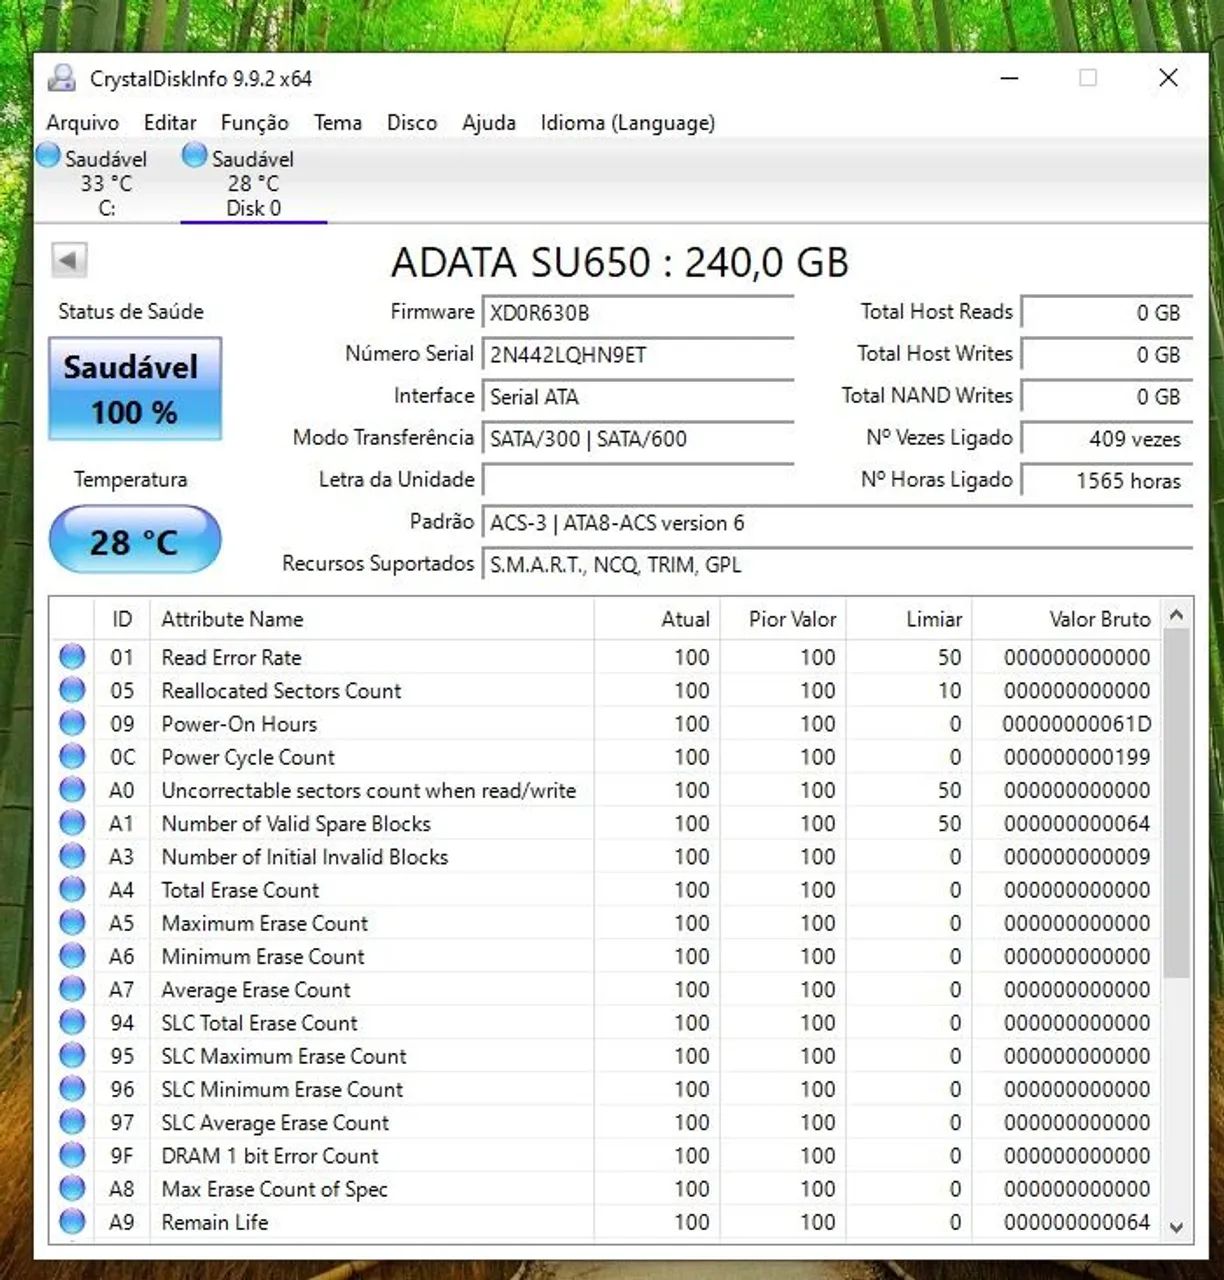Click status icon for SLC Average Erase Count
This screenshot has height=1280, width=1224.
pos(72,1122)
